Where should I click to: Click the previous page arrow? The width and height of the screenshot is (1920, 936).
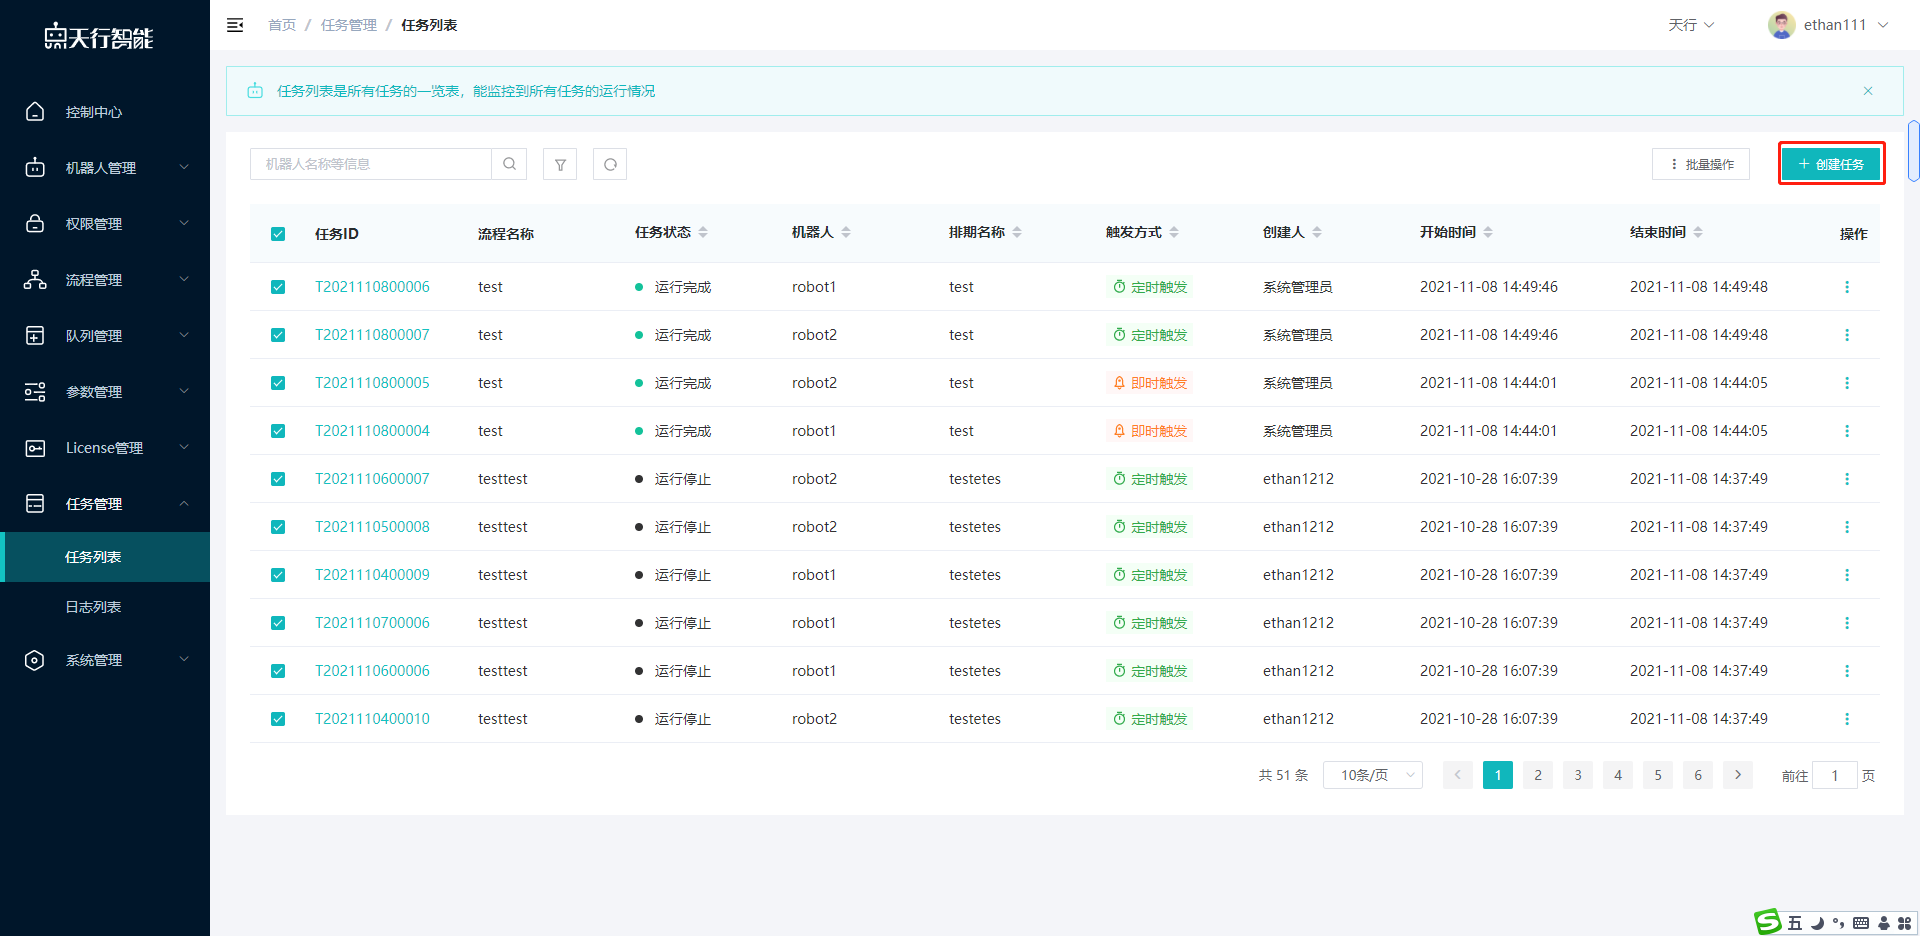pos(1458,775)
